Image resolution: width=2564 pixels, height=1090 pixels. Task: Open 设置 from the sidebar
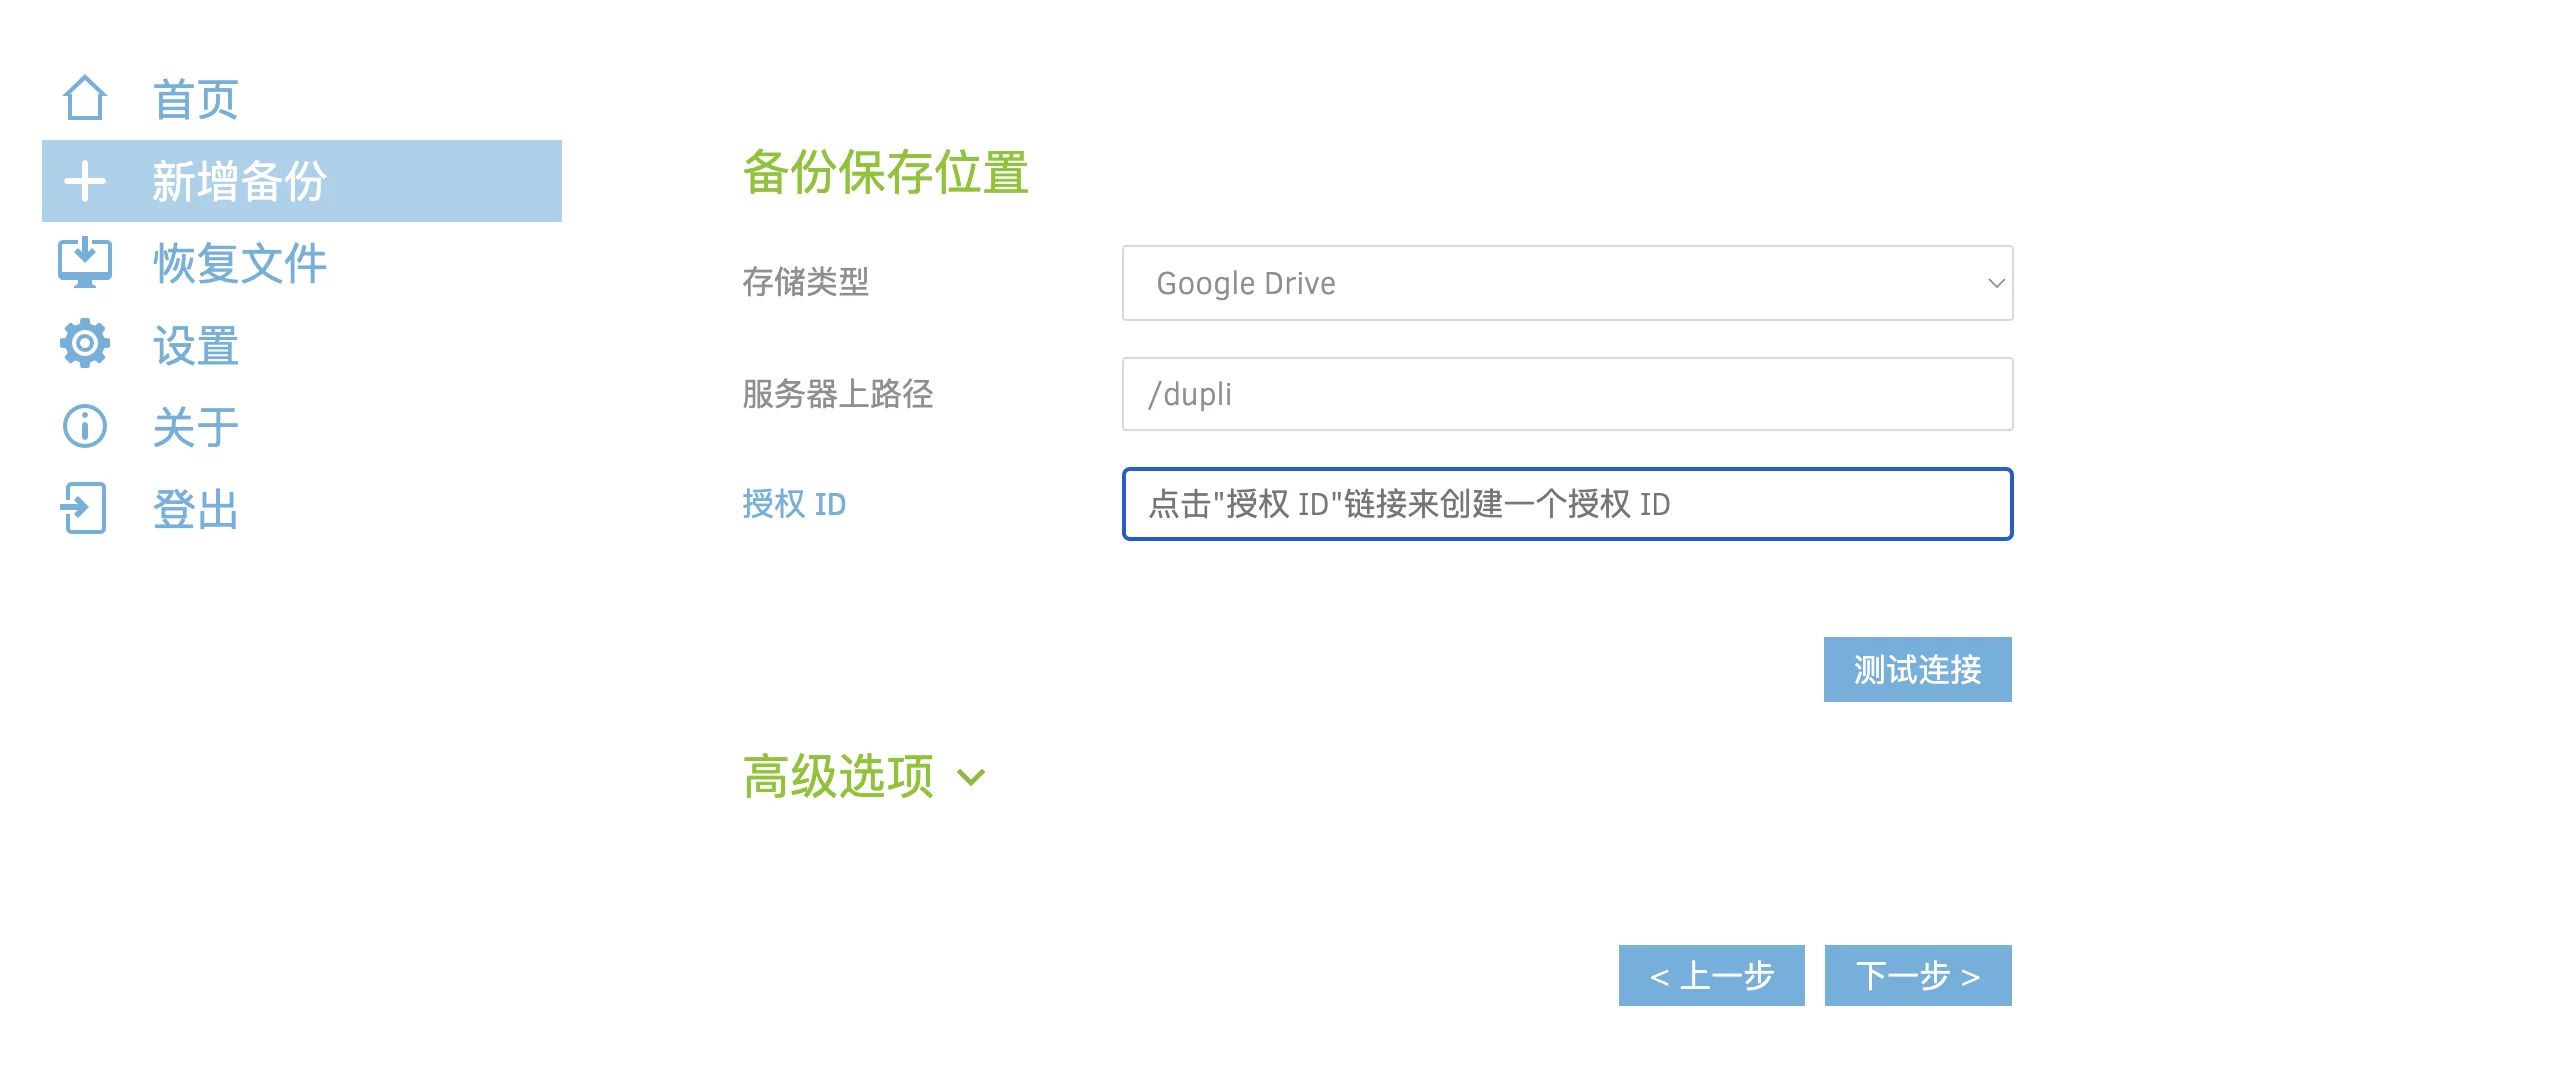195,346
